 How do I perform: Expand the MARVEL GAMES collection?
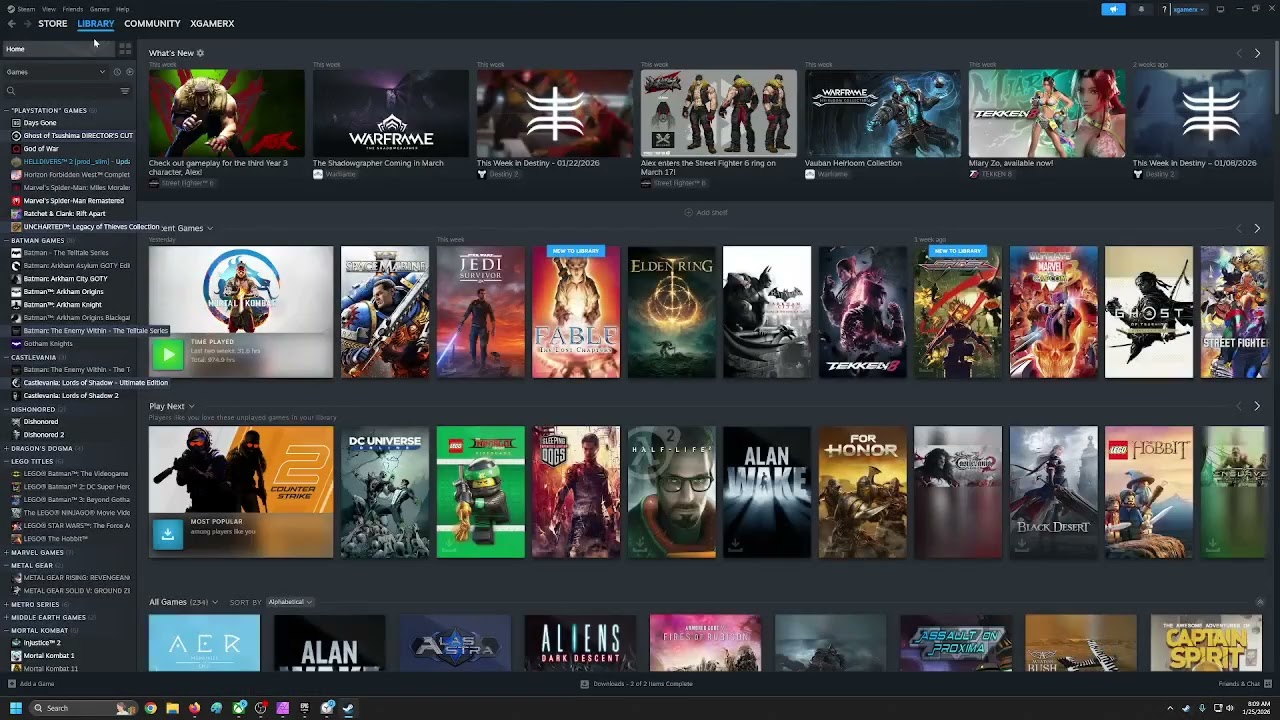coord(6,552)
